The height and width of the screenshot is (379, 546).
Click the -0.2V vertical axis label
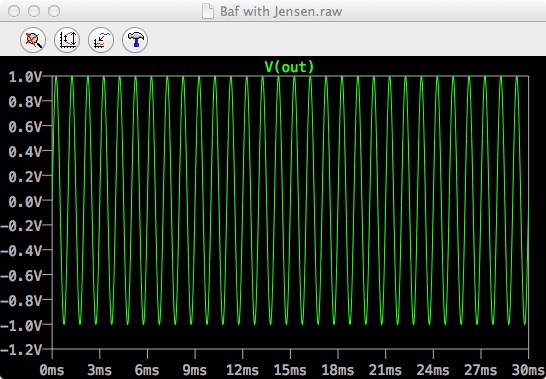coord(21,226)
